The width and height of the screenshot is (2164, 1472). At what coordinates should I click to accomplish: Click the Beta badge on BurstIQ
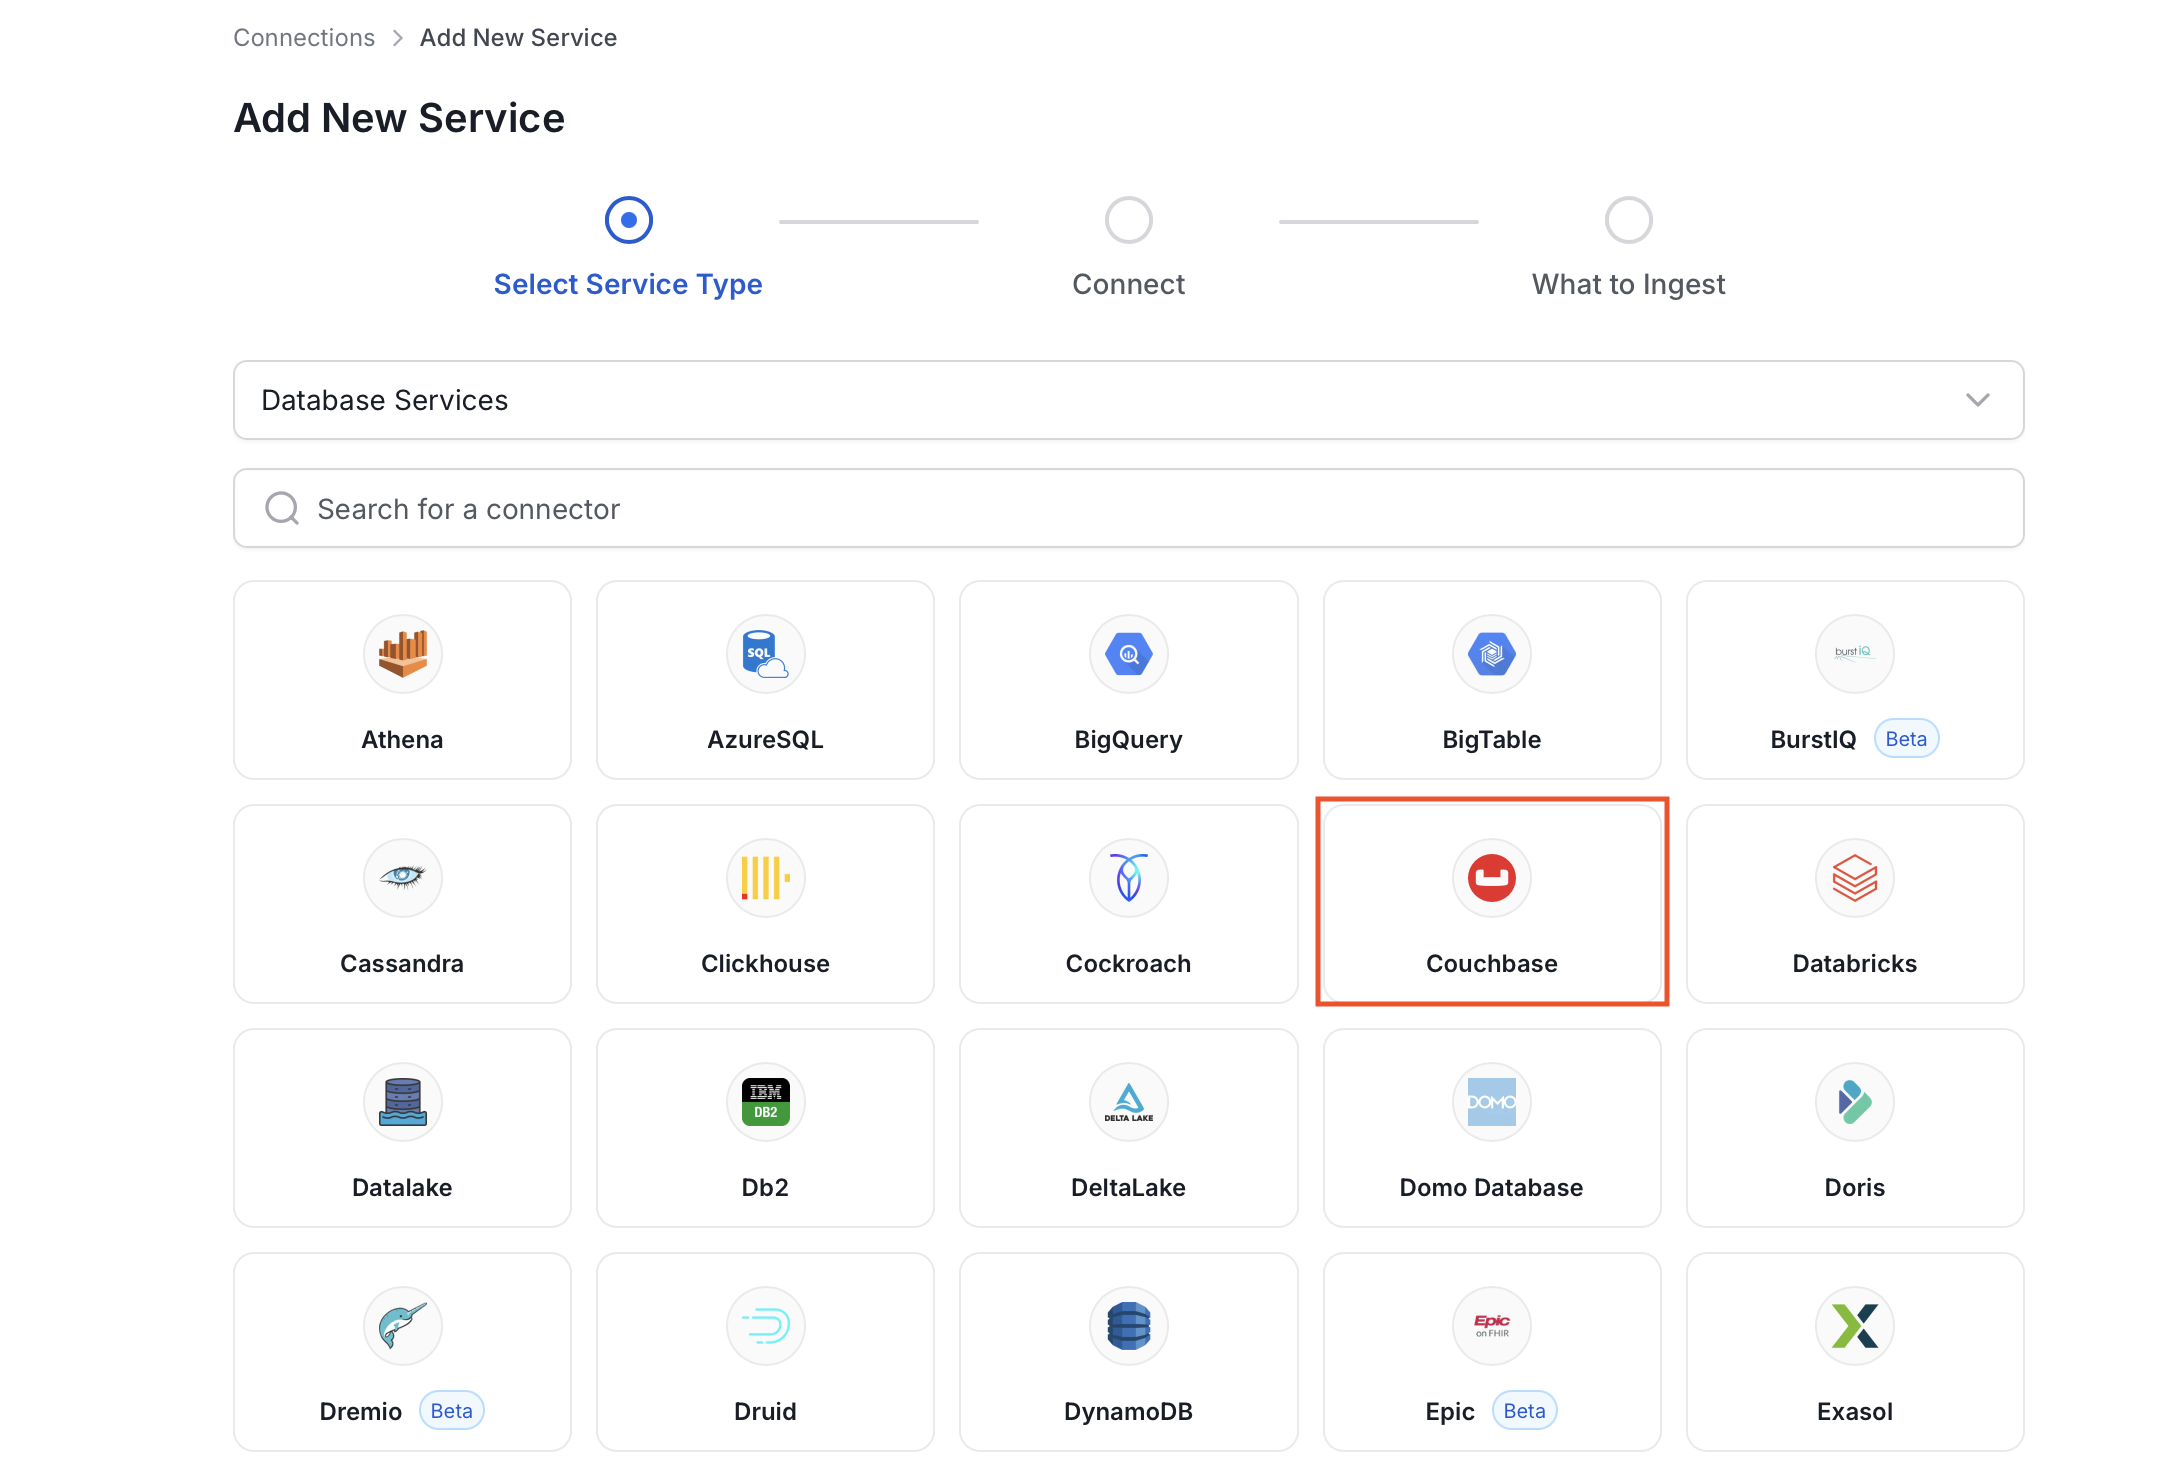click(1906, 739)
